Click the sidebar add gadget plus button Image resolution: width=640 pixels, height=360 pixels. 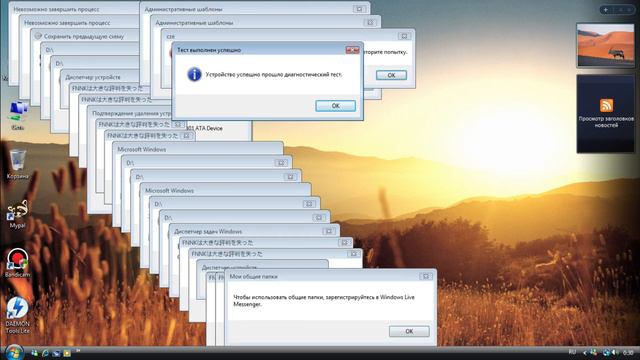click(606, 10)
